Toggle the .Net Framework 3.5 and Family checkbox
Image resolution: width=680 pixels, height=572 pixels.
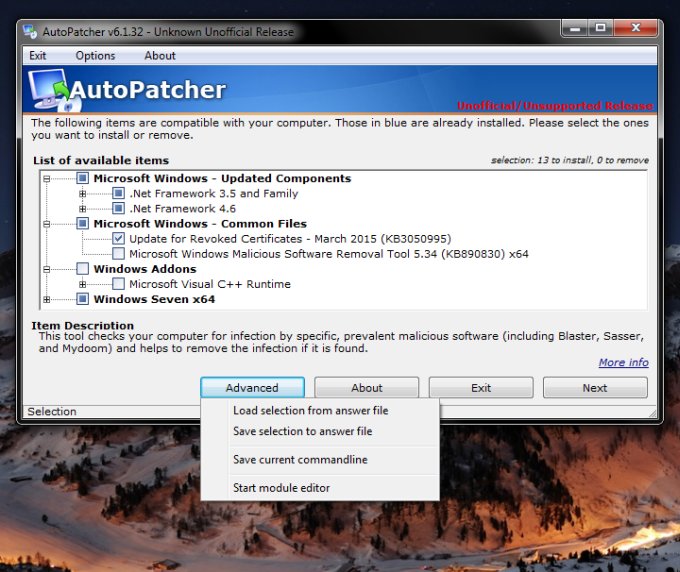pyautogui.click(x=118, y=194)
